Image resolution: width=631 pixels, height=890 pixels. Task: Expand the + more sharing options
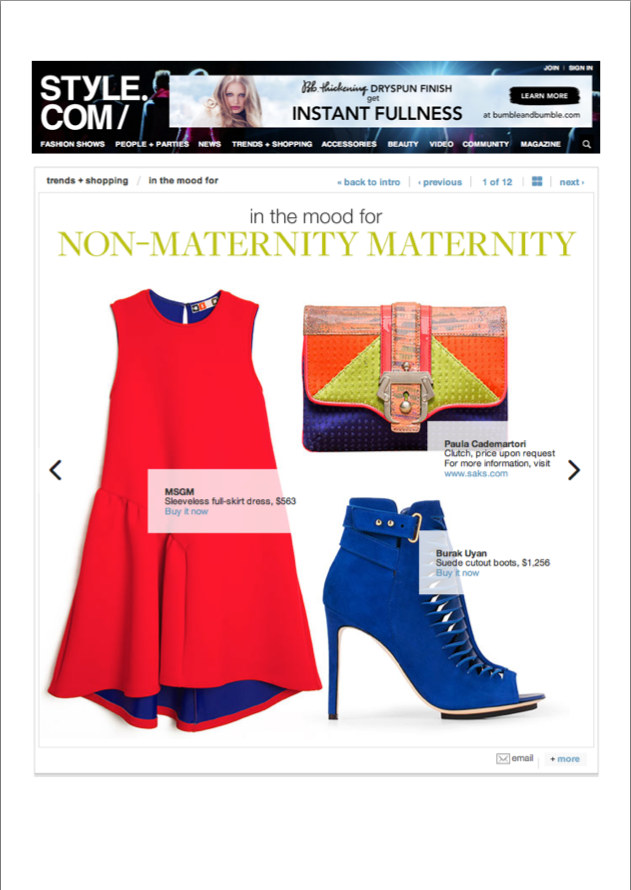(565, 759)
